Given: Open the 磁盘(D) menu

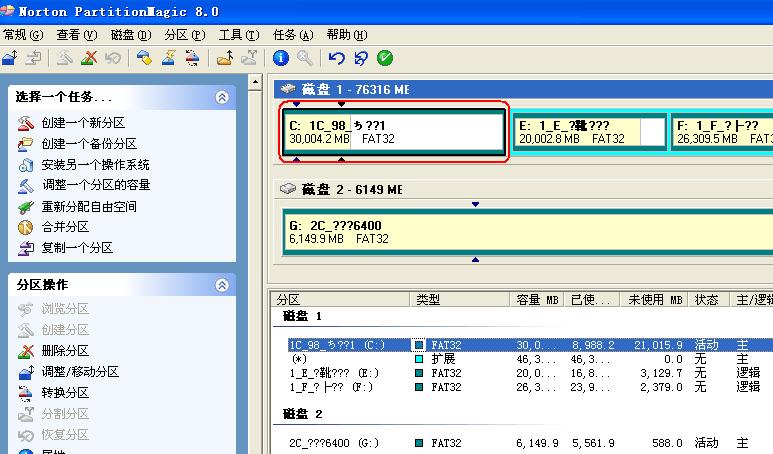Looking at the screenshot, I should coord(131,35).
